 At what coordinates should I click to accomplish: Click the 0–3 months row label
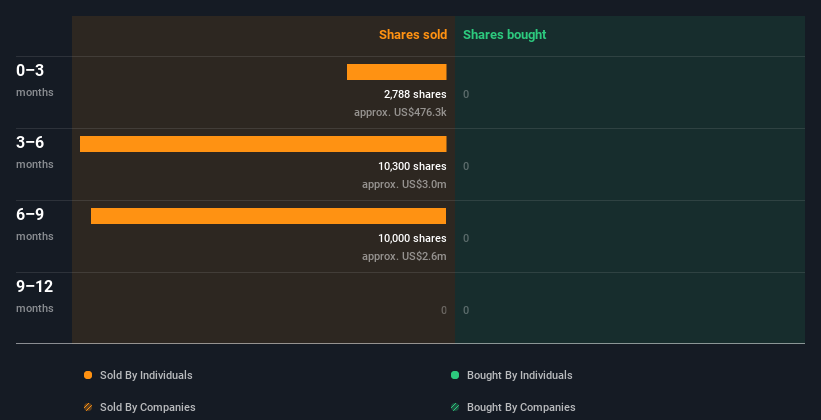[35, 80]
